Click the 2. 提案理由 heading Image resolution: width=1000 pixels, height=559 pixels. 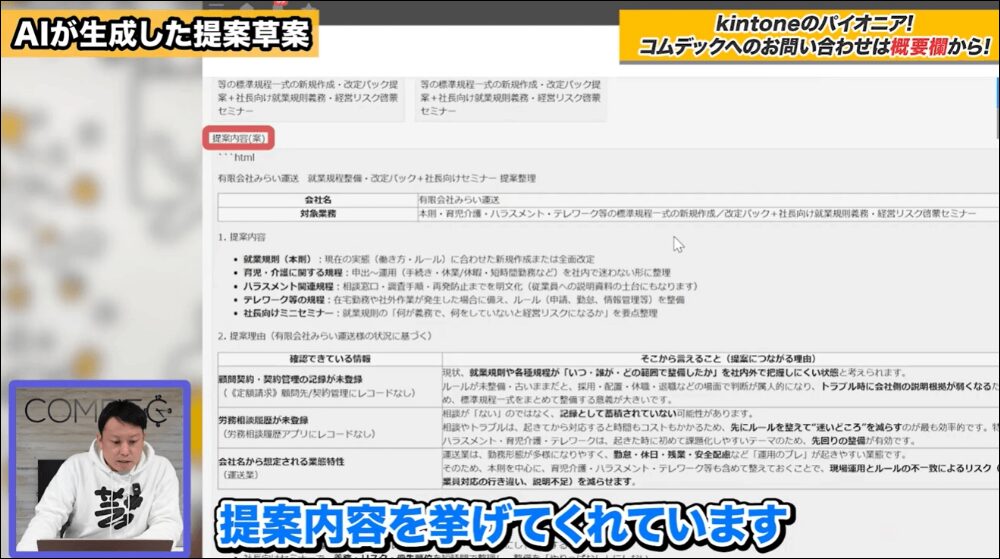coord(325,336)
